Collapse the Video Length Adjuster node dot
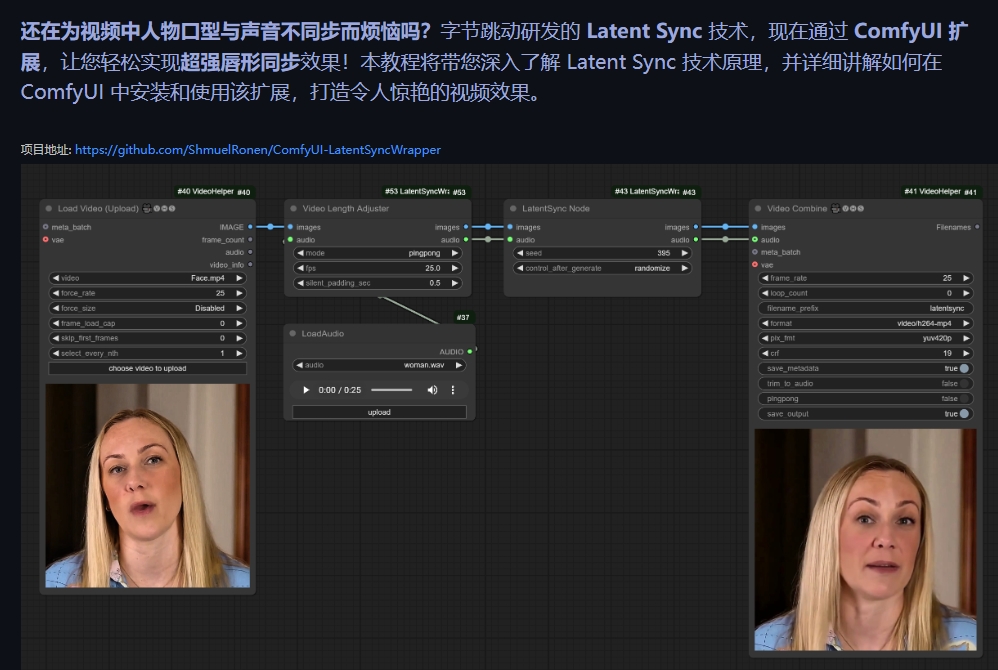 (293, 208)
